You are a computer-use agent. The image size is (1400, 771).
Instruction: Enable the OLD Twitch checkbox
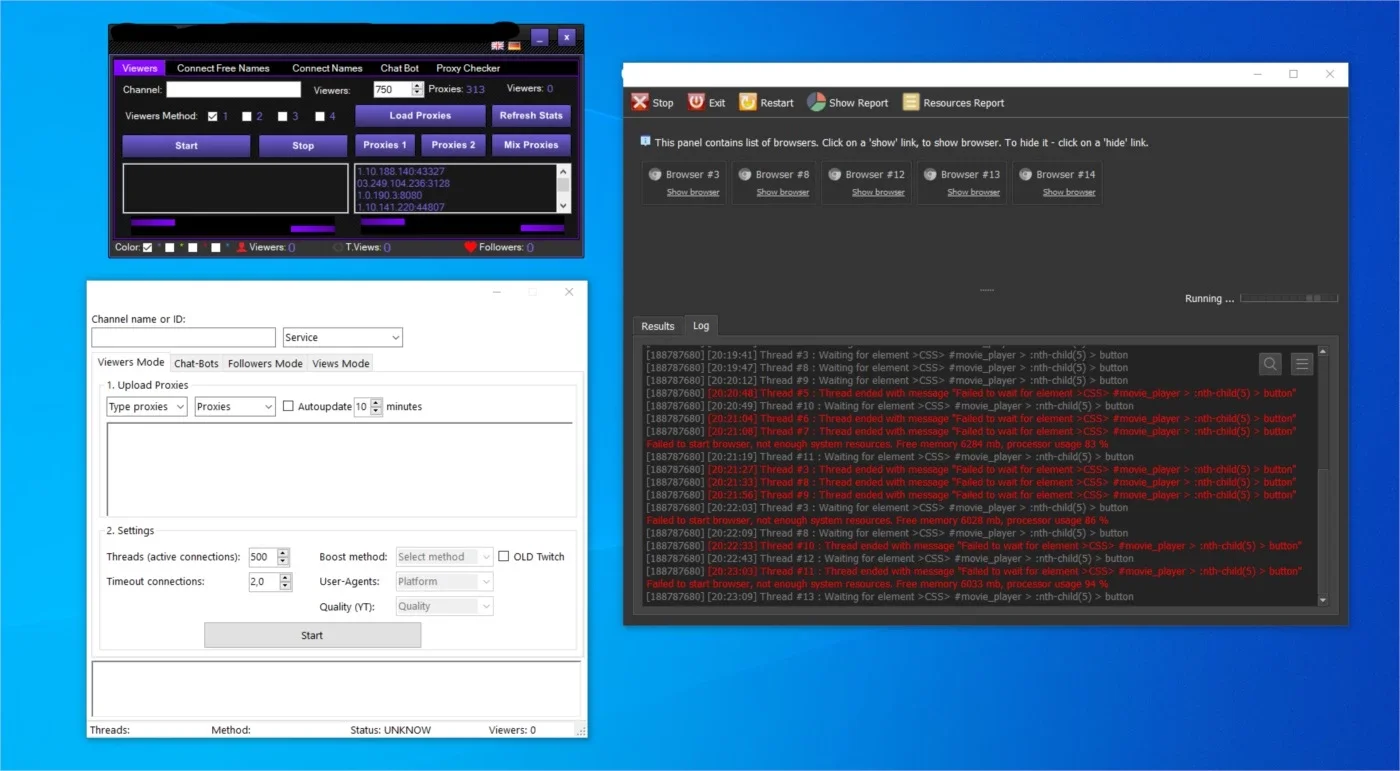[504, 556]
